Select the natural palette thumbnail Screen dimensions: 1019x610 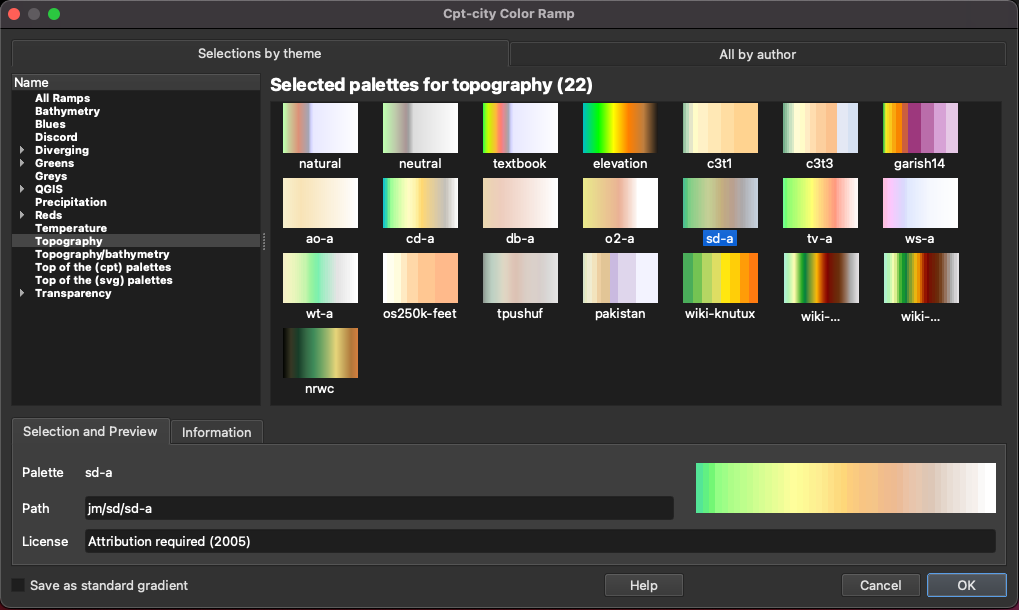coord(320,129)
